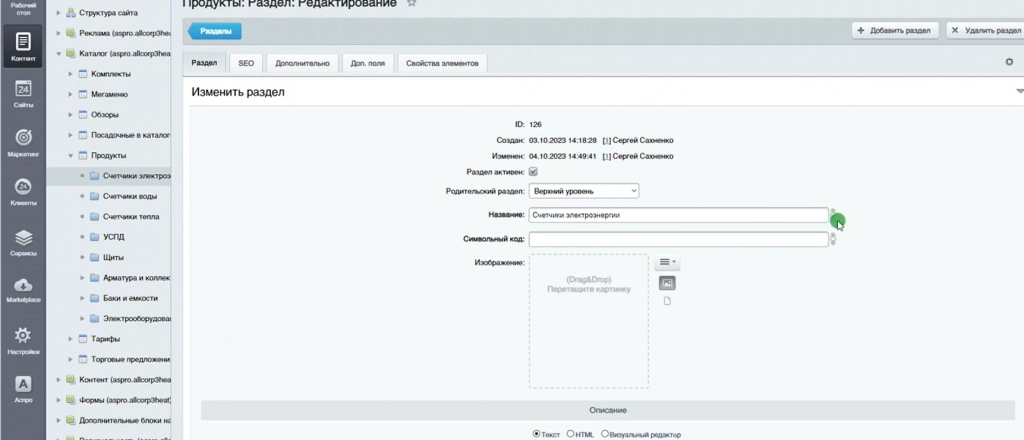Expand the Арматура и коллекторы node
The image size is (1024, 440).
pos(82,278)
